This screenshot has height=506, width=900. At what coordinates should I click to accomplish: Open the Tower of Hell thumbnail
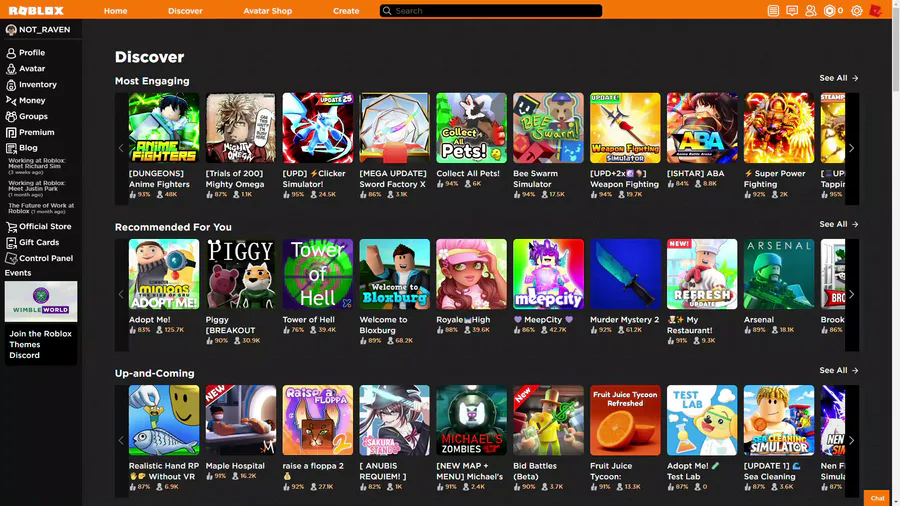click(x=318, y=274)
